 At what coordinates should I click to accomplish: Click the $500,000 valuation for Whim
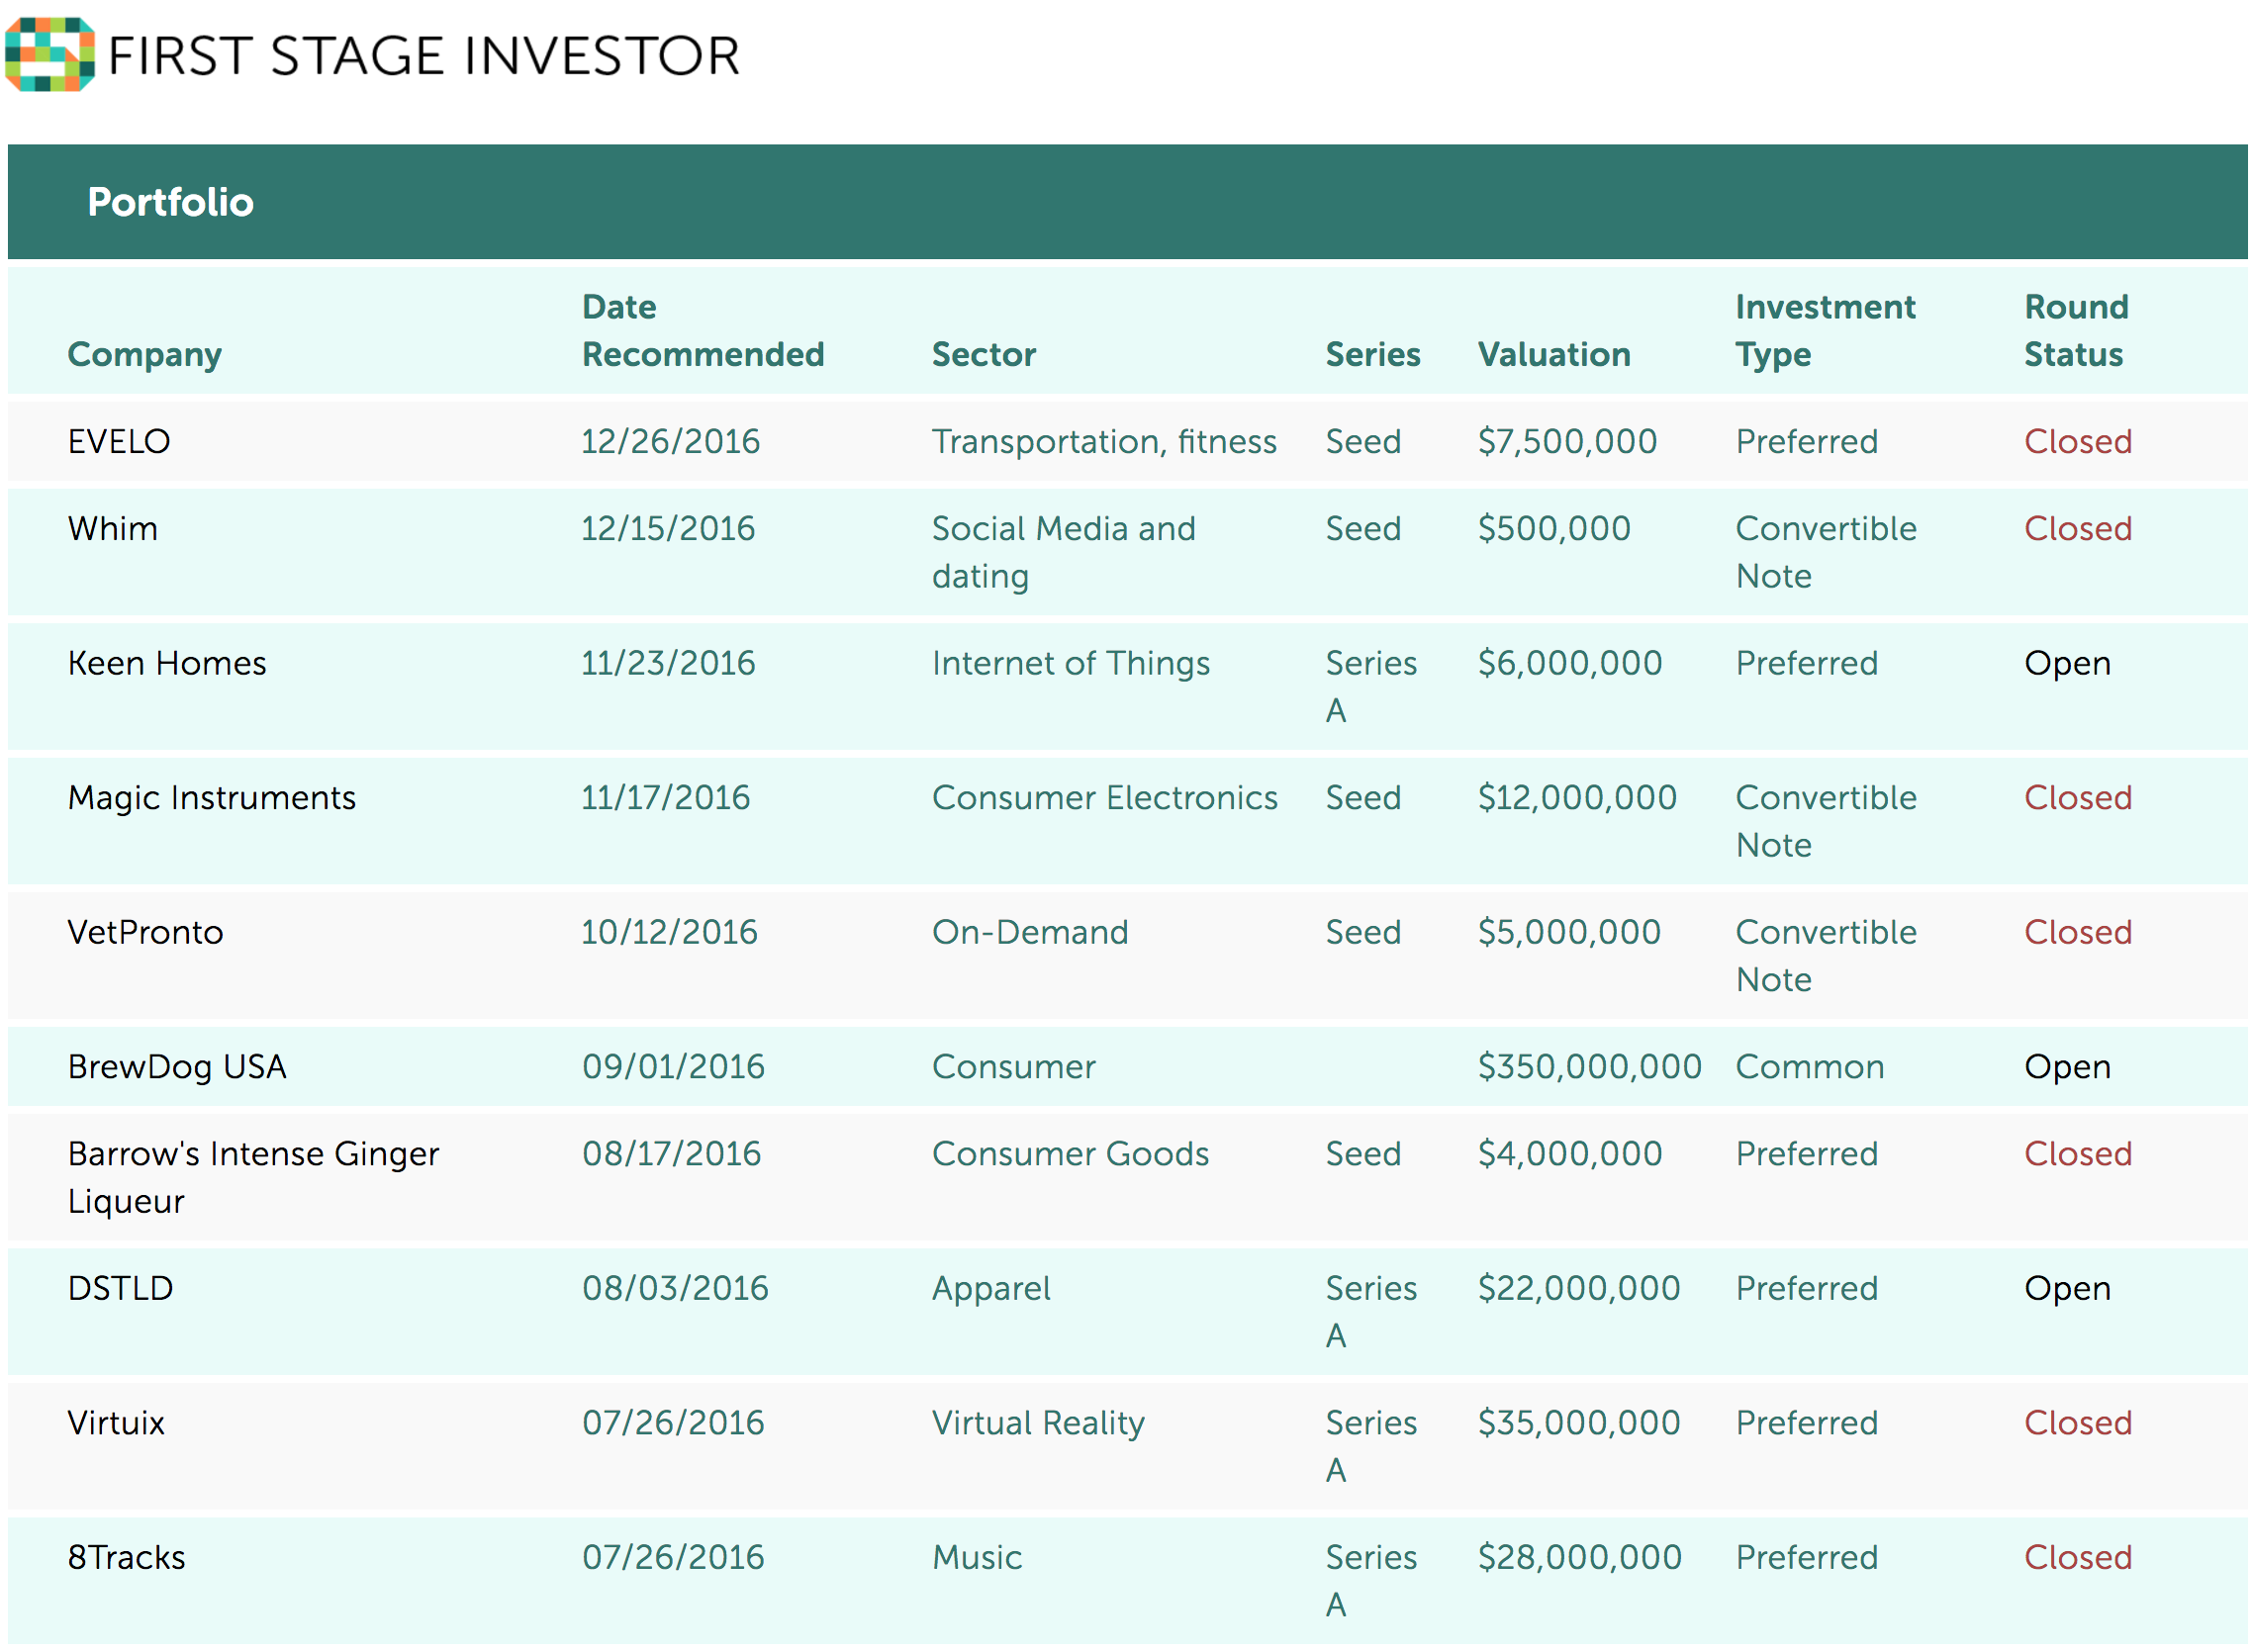point(1554,529)
